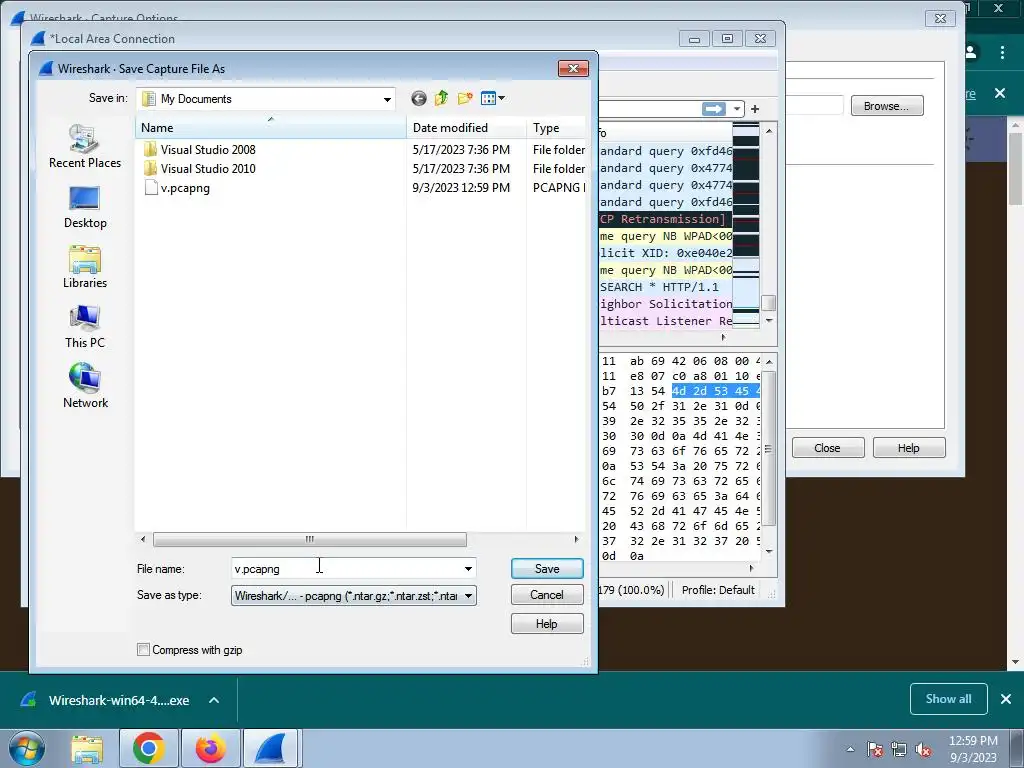This screenshot has height=768, width=1024.
Task: Click the File name input field
Action: coord(346,569)
